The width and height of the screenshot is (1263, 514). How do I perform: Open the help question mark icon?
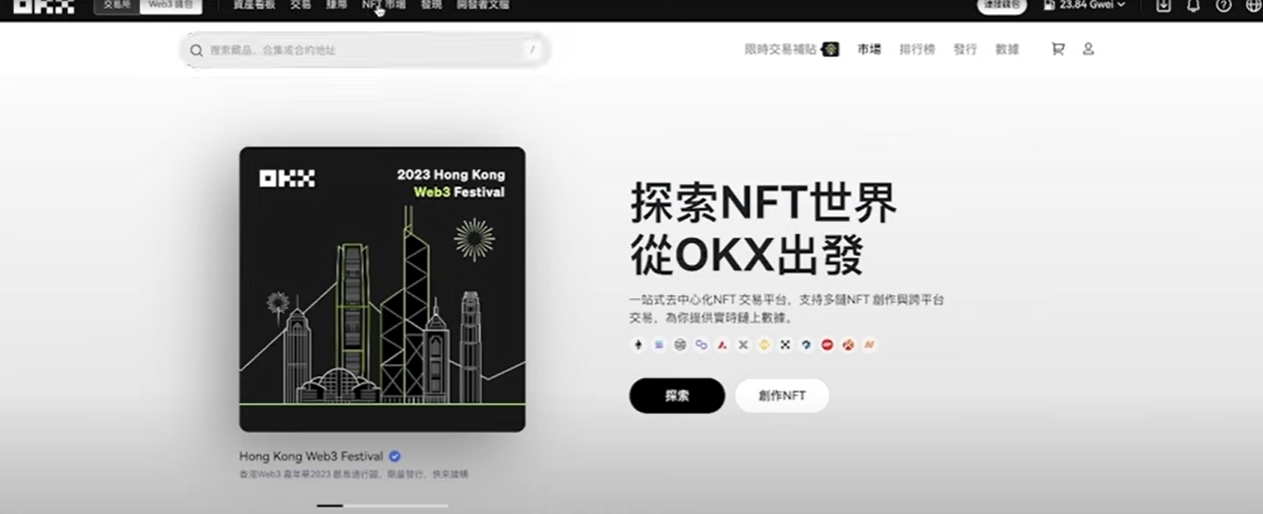coord(1223,5)
